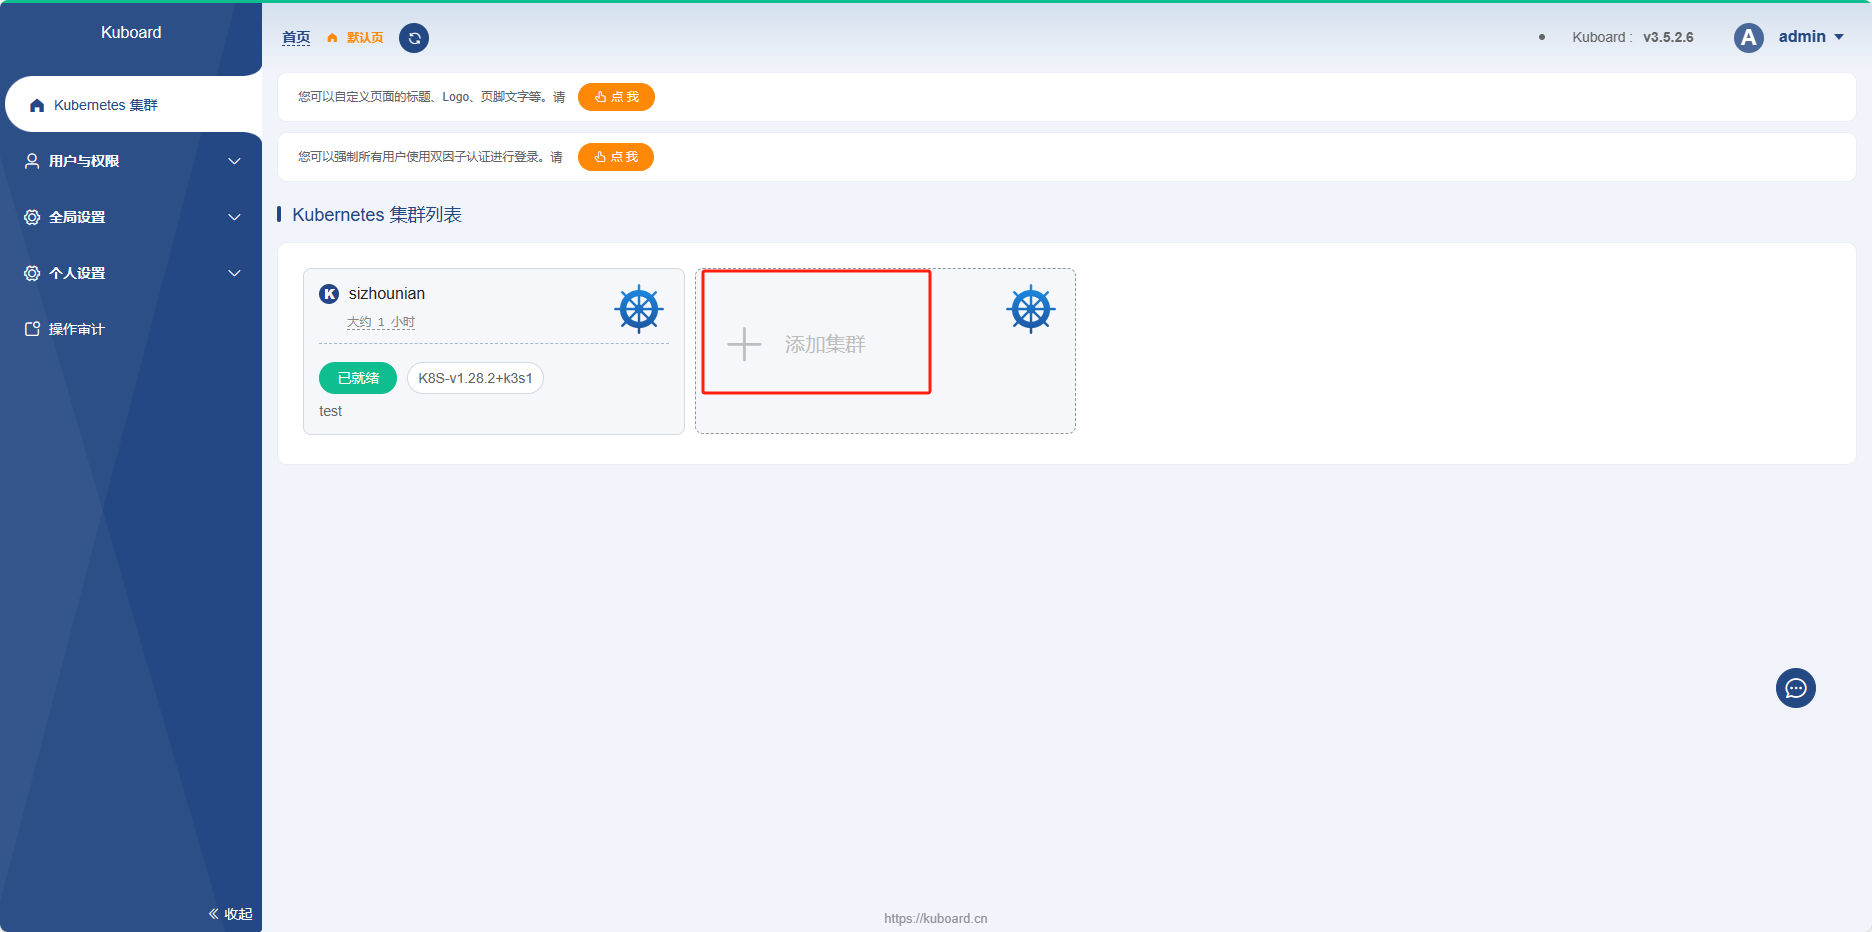Click the refresh icon beside 默认页
Viewport: 1872px width, 932px height.
[414, 38]
